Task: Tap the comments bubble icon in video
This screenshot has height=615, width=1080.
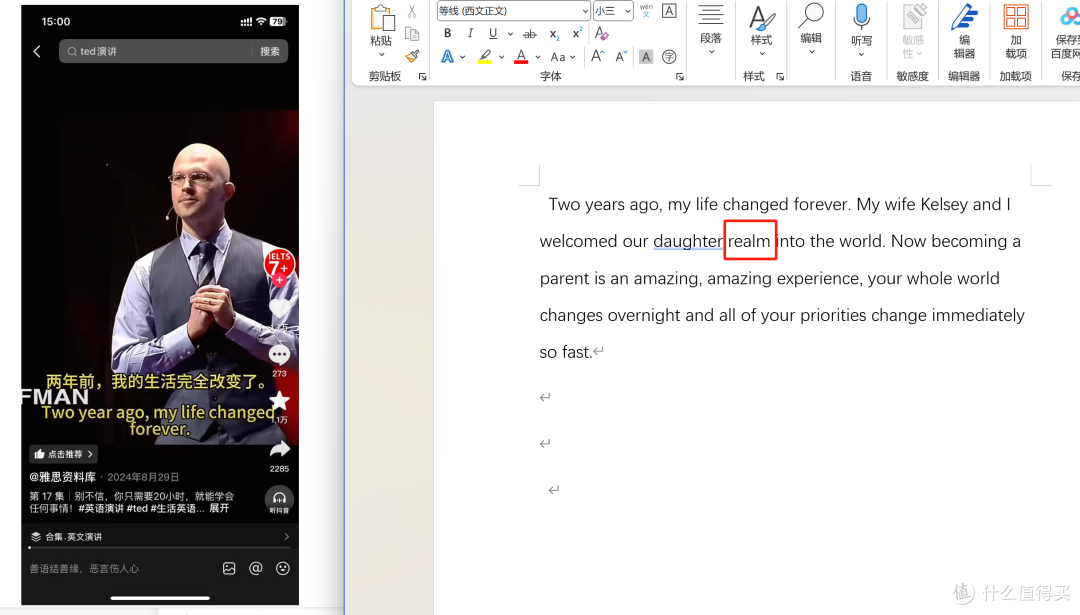Action: pos(279,355)
